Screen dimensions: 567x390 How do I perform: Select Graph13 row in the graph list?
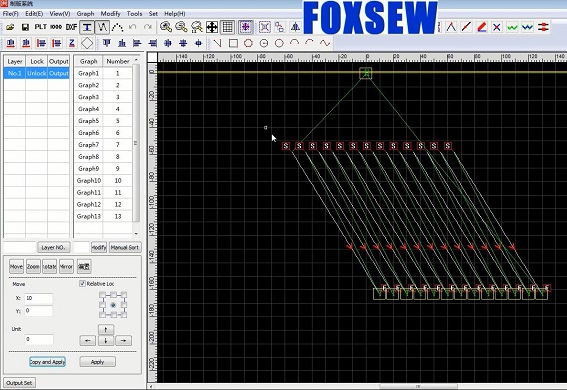pyautogui.click(x=103, y=216)
